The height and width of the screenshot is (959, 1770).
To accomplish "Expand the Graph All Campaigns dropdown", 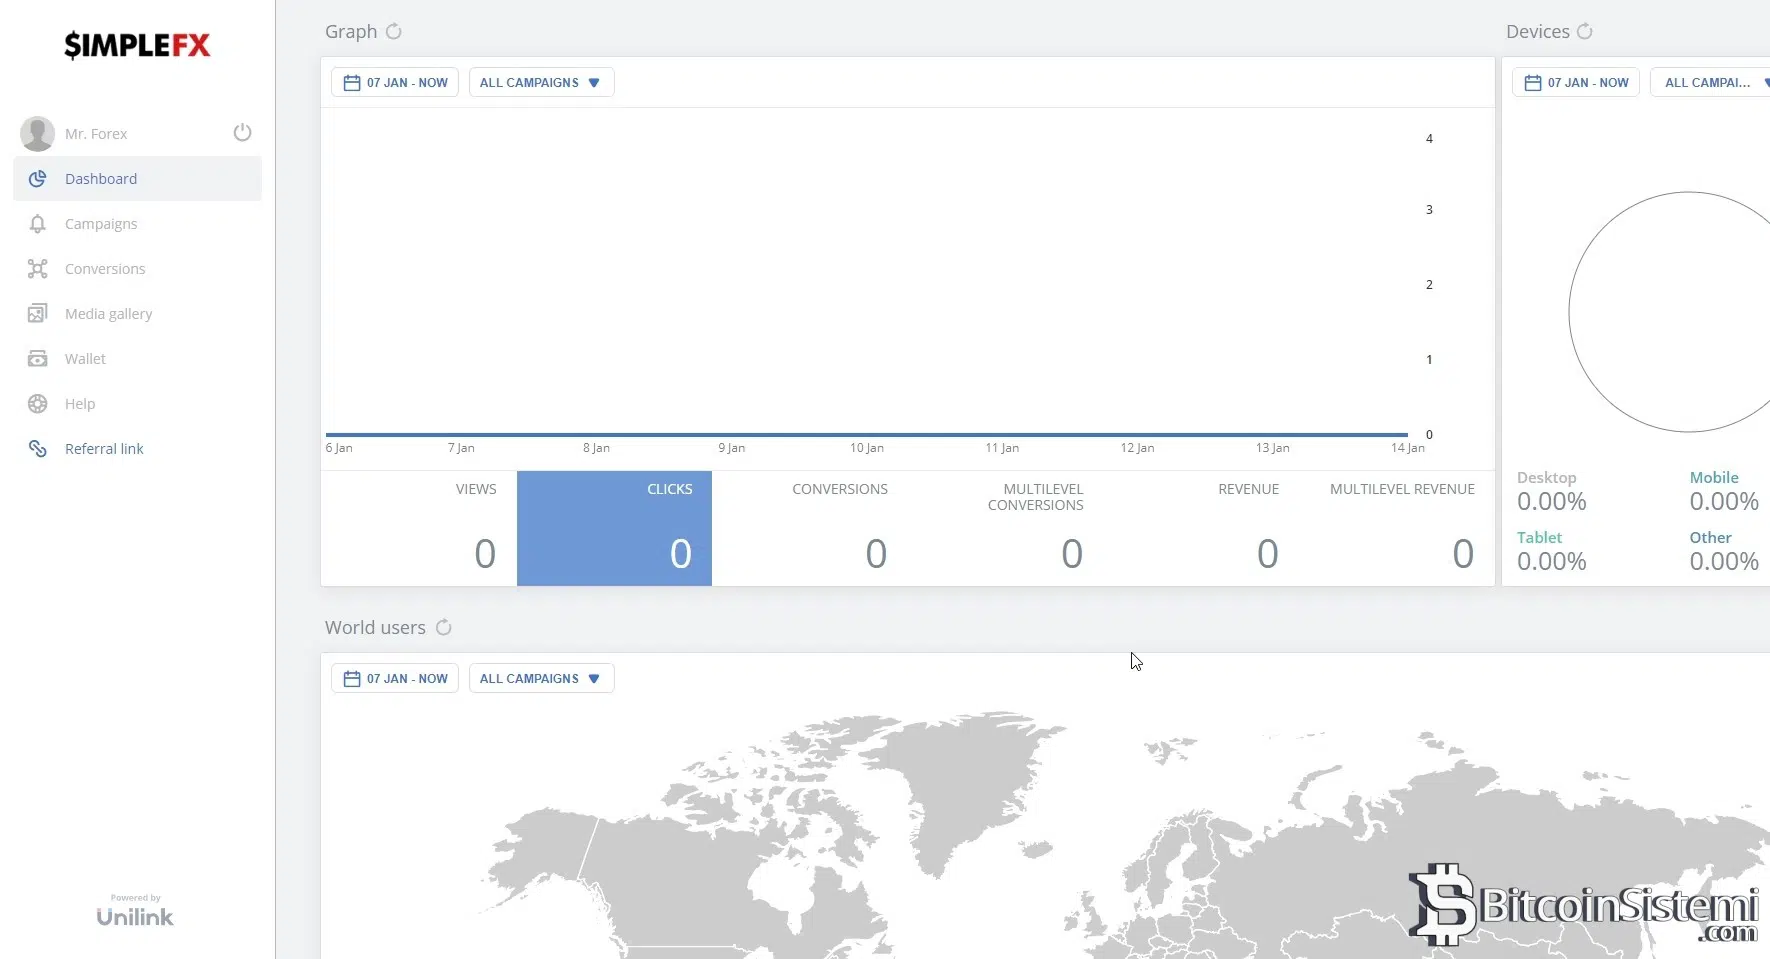I will point(541,83).
